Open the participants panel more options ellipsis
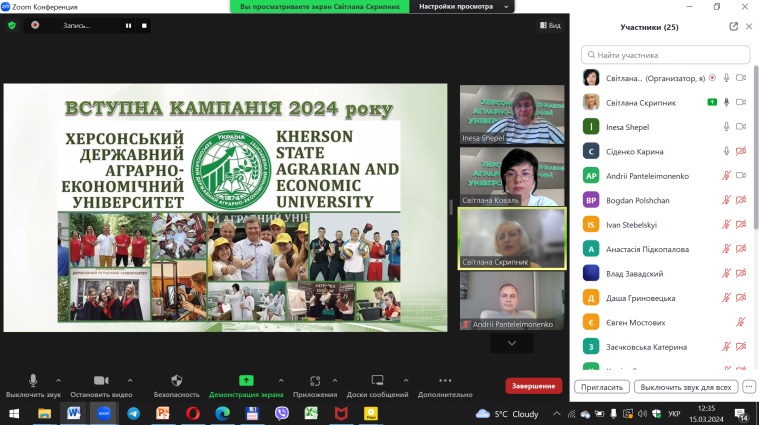This screenshot has width=759, height=425. 749,387
